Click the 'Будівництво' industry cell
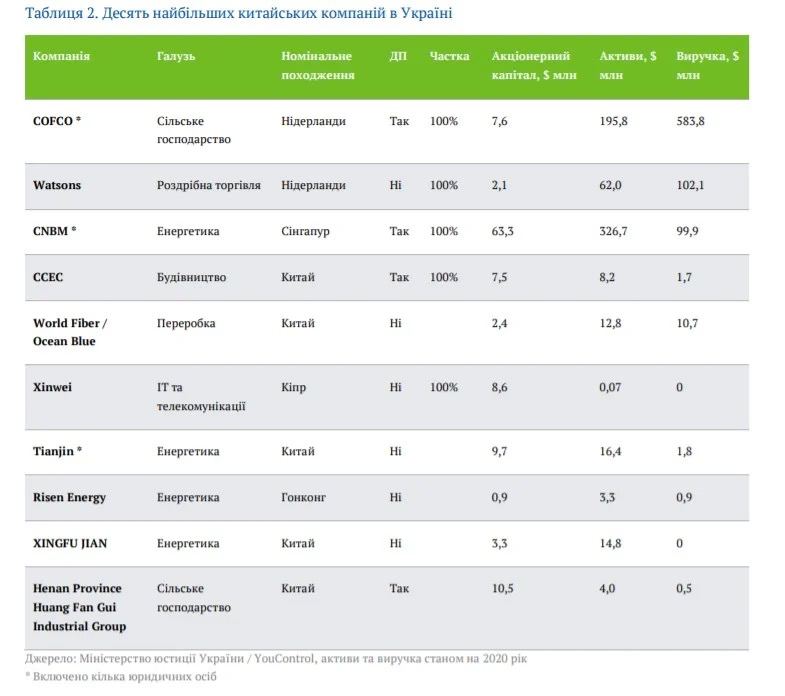Image resolution: width=785 pixels, height=696 pixels. tap(191, 277)
